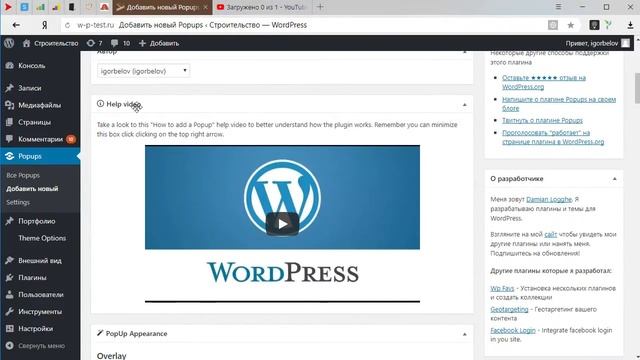Click the Внешний вид brush icon
The image size is (640, 360).
(9, 260)
